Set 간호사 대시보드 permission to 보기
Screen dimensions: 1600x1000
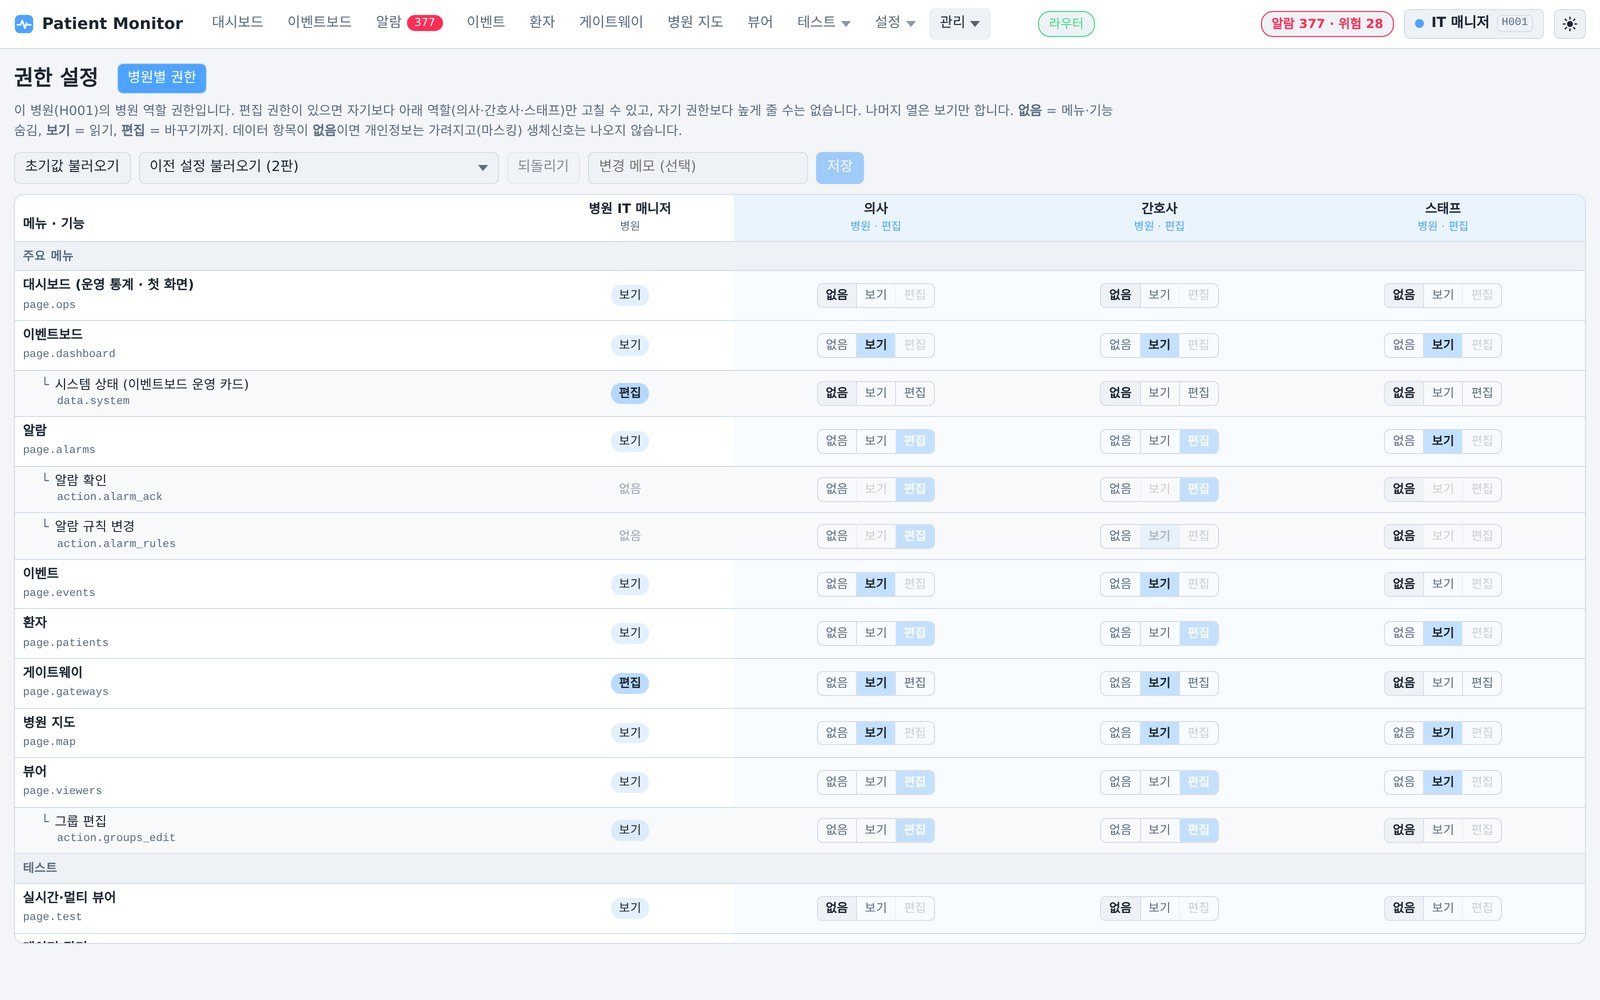tap(1159, 295)
